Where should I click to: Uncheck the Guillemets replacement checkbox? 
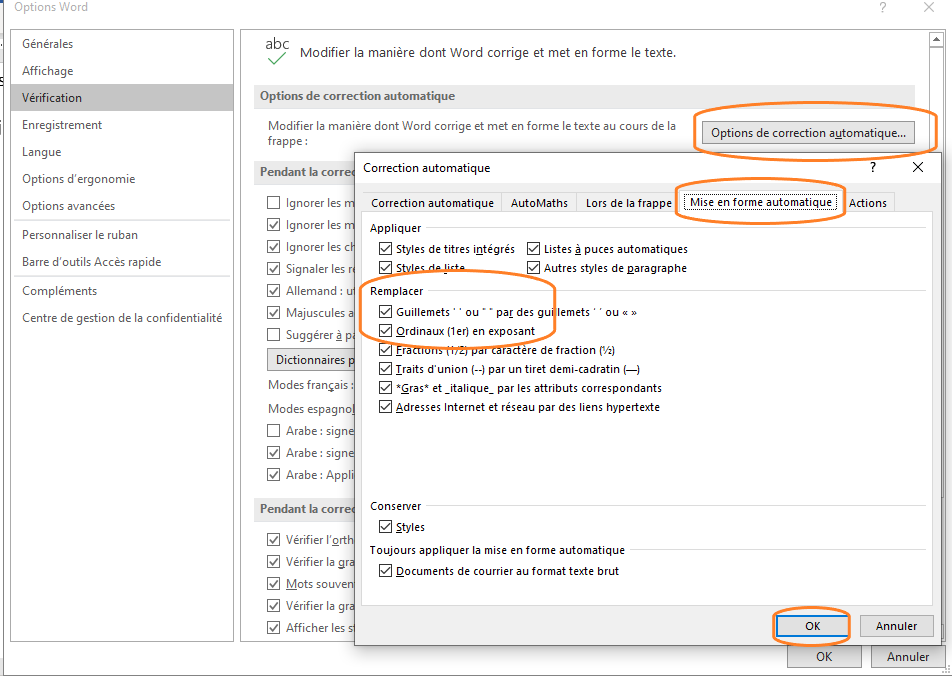pyautogui.click(x=385, y=312)
